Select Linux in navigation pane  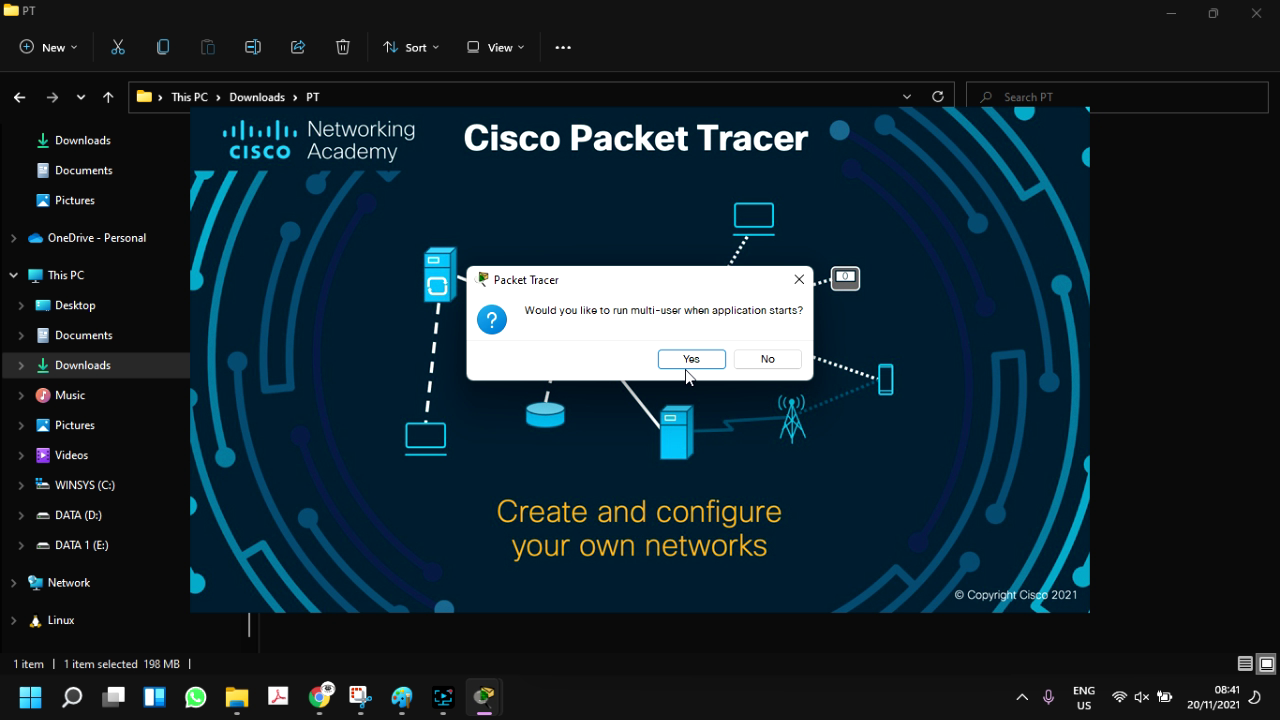tap(60, 620)
